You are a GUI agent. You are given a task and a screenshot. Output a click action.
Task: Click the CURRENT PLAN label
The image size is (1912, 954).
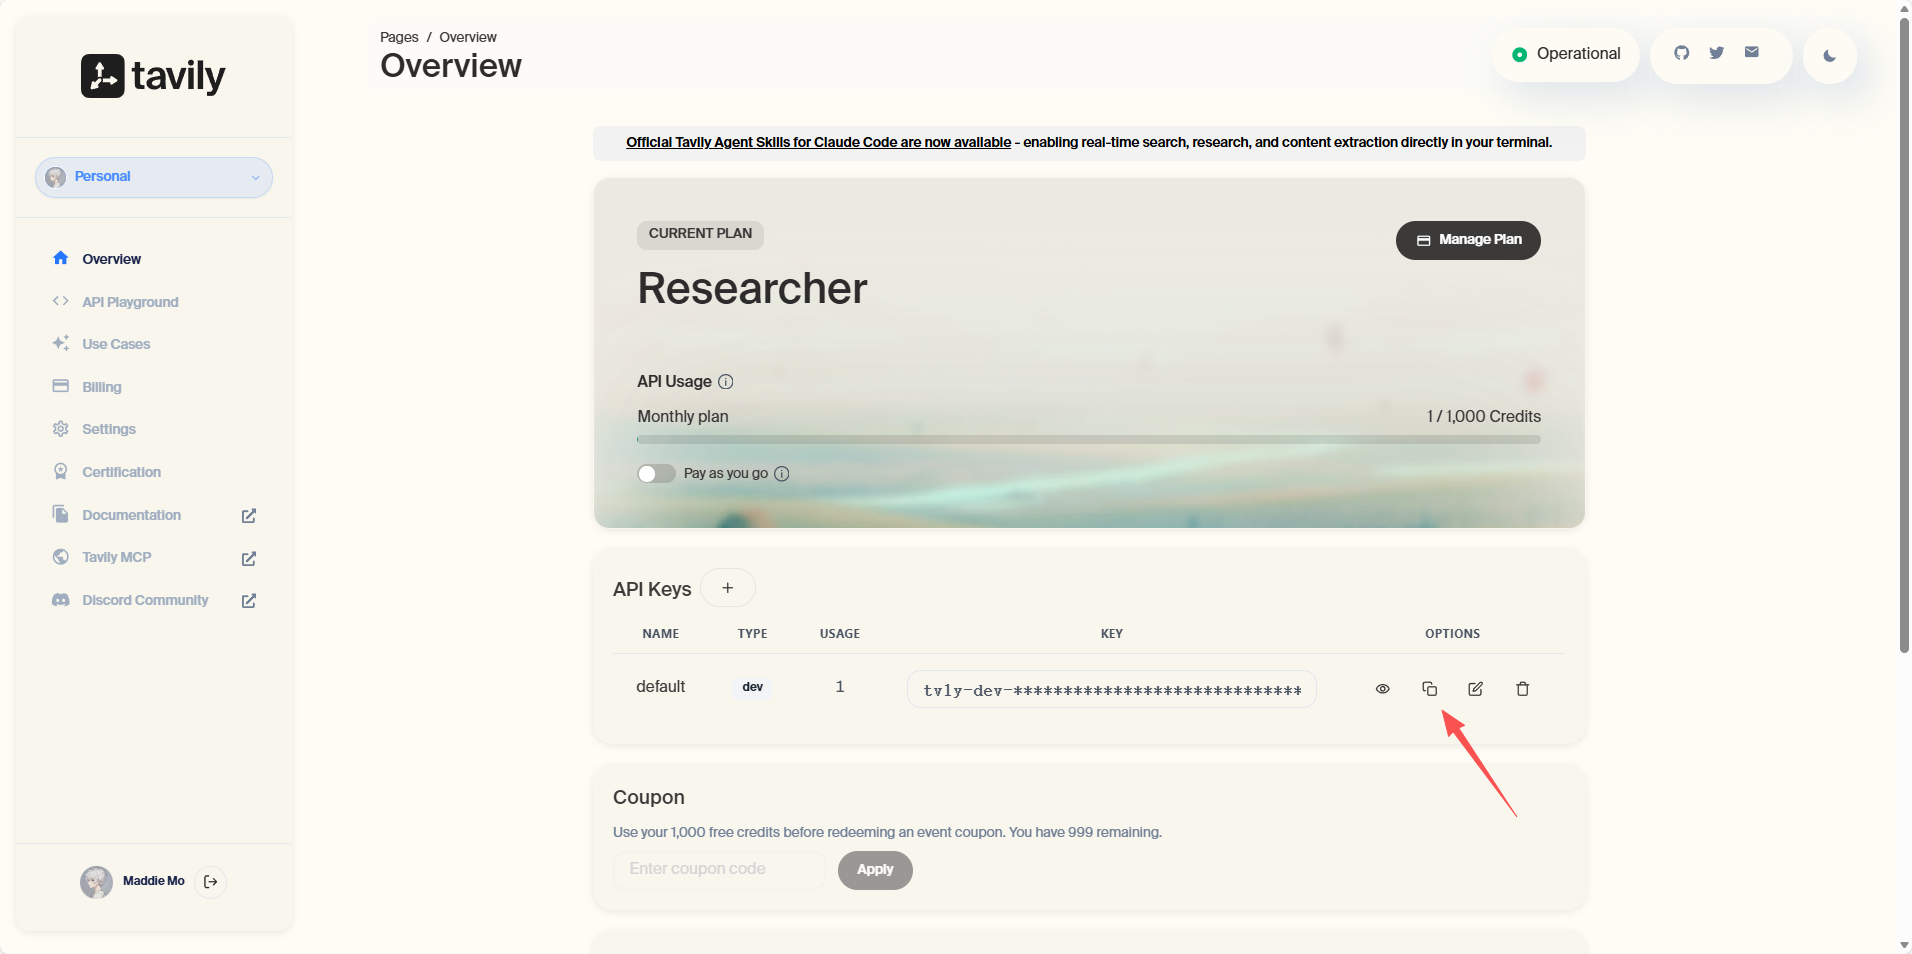700,234
